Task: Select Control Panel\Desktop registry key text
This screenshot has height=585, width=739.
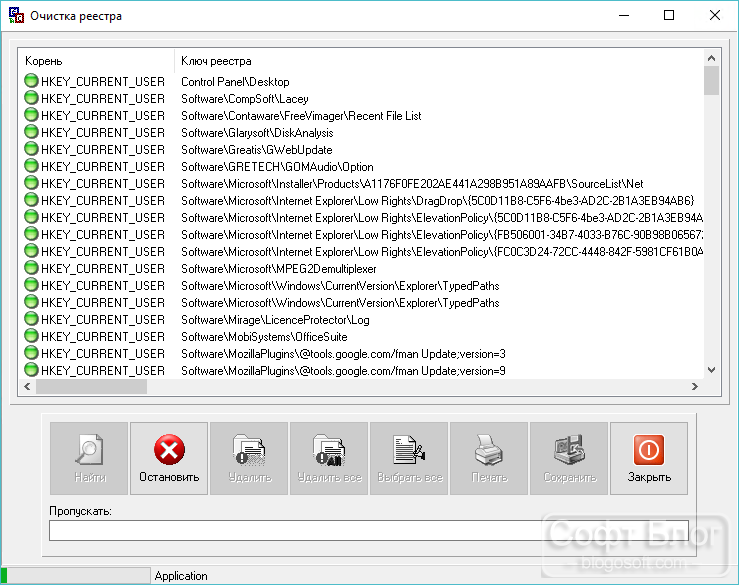Action: click(x=235, y=82)
